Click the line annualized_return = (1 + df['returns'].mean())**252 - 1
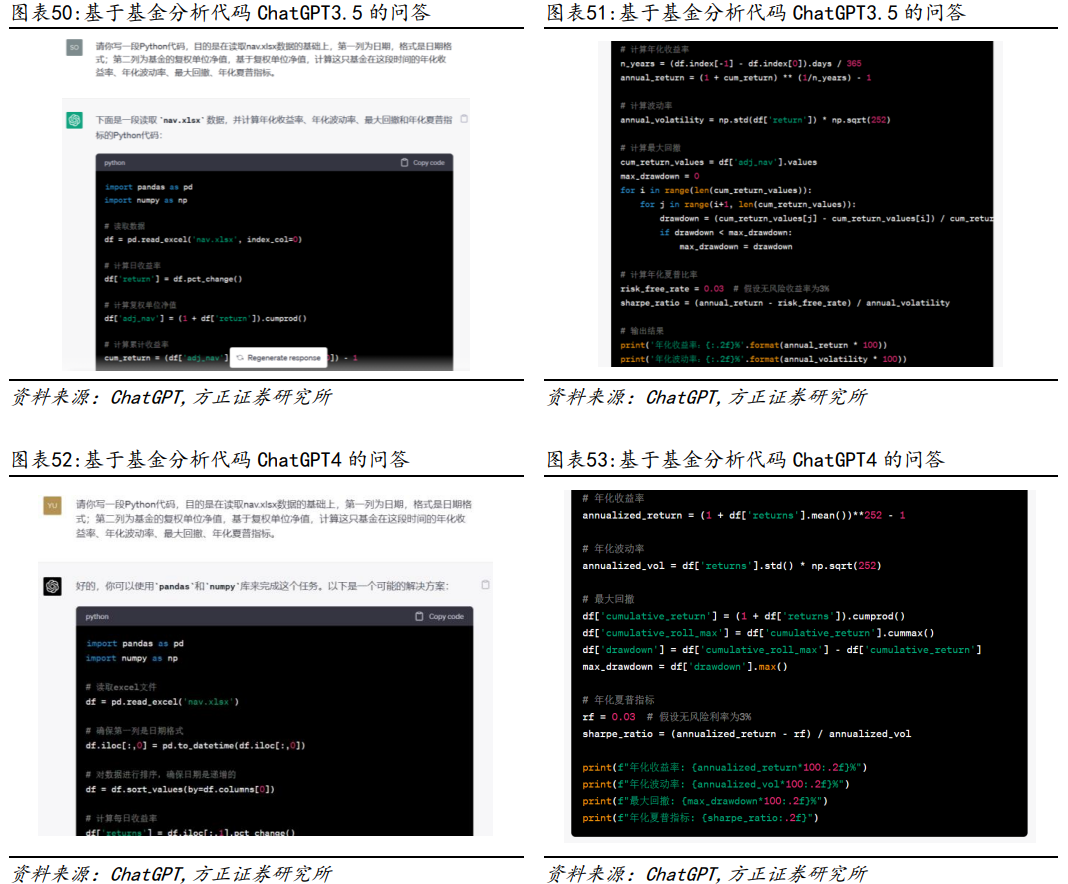Screen dimensions: 1068x884 click(744, 516)
